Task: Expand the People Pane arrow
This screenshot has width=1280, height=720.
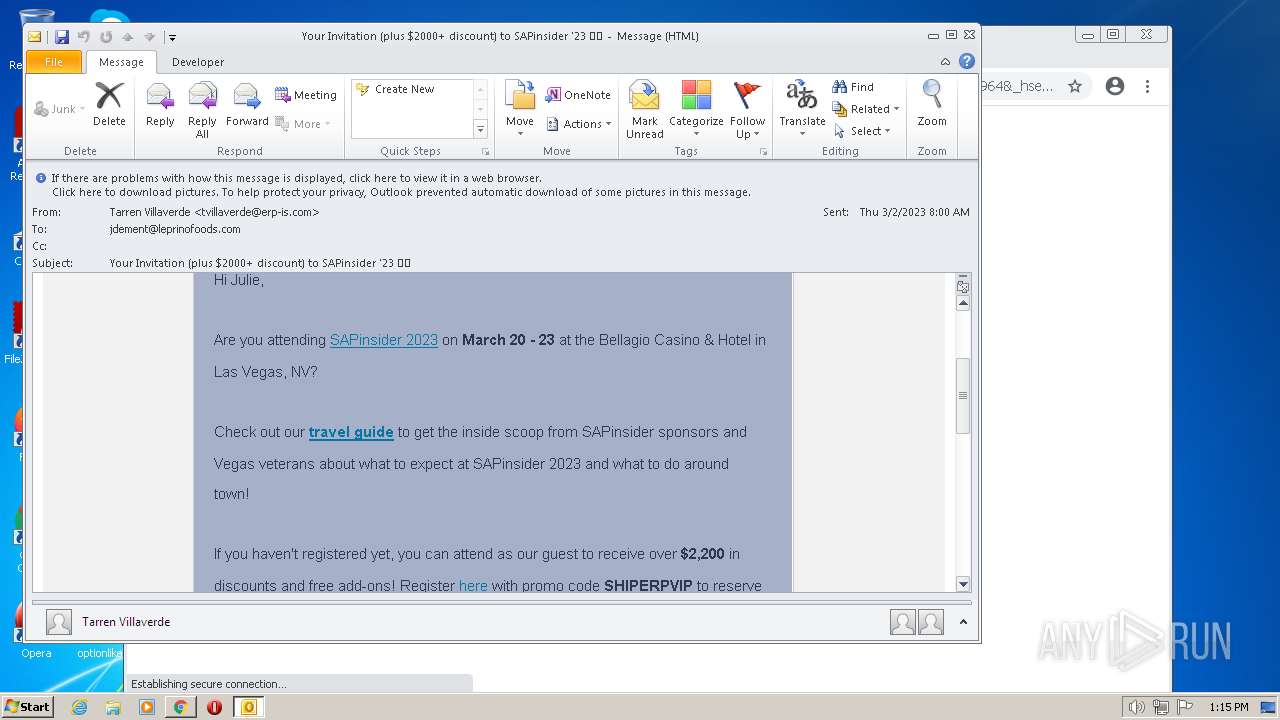Action: pos(963,622)
